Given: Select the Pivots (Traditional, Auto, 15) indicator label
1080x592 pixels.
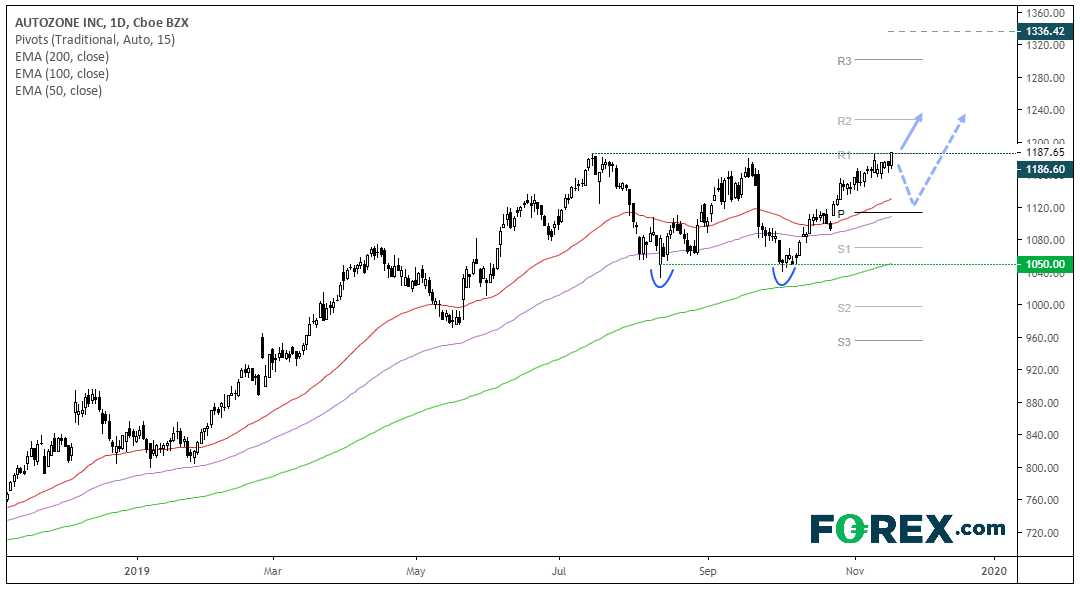Looking at the screenshot, I should (x=95, y=40).
